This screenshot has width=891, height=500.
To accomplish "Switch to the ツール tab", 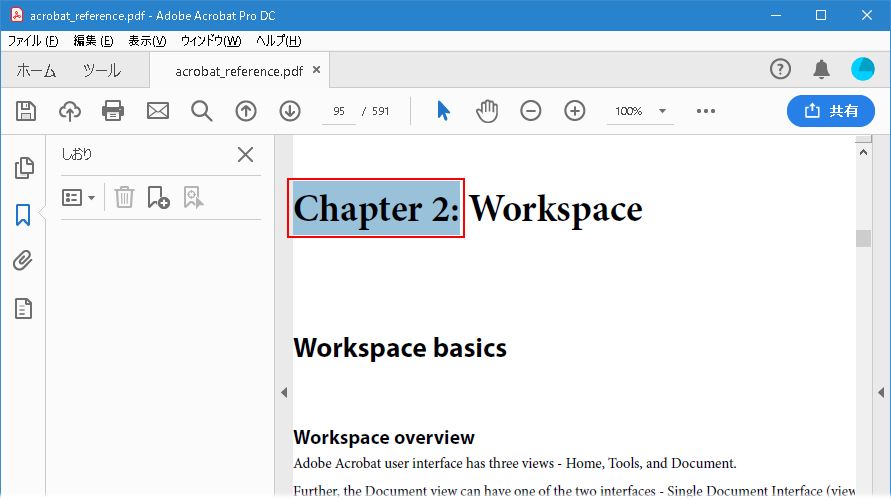I will [102, 70].
